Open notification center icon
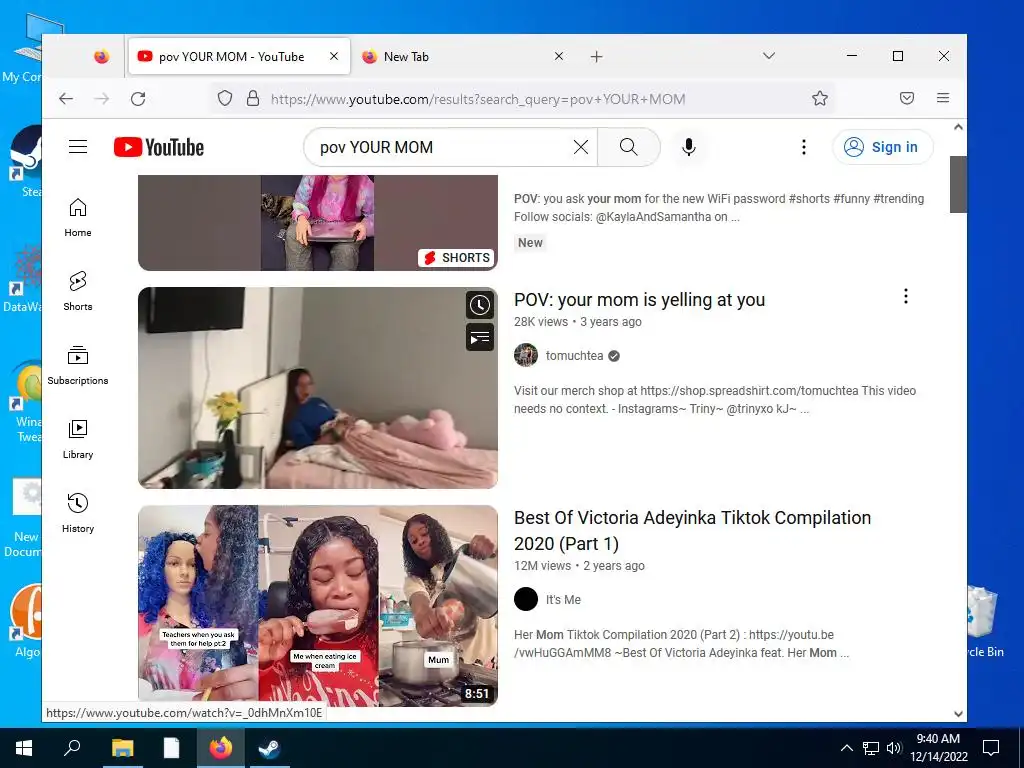This screenshot has width=1024, height=768. (991, 748)
